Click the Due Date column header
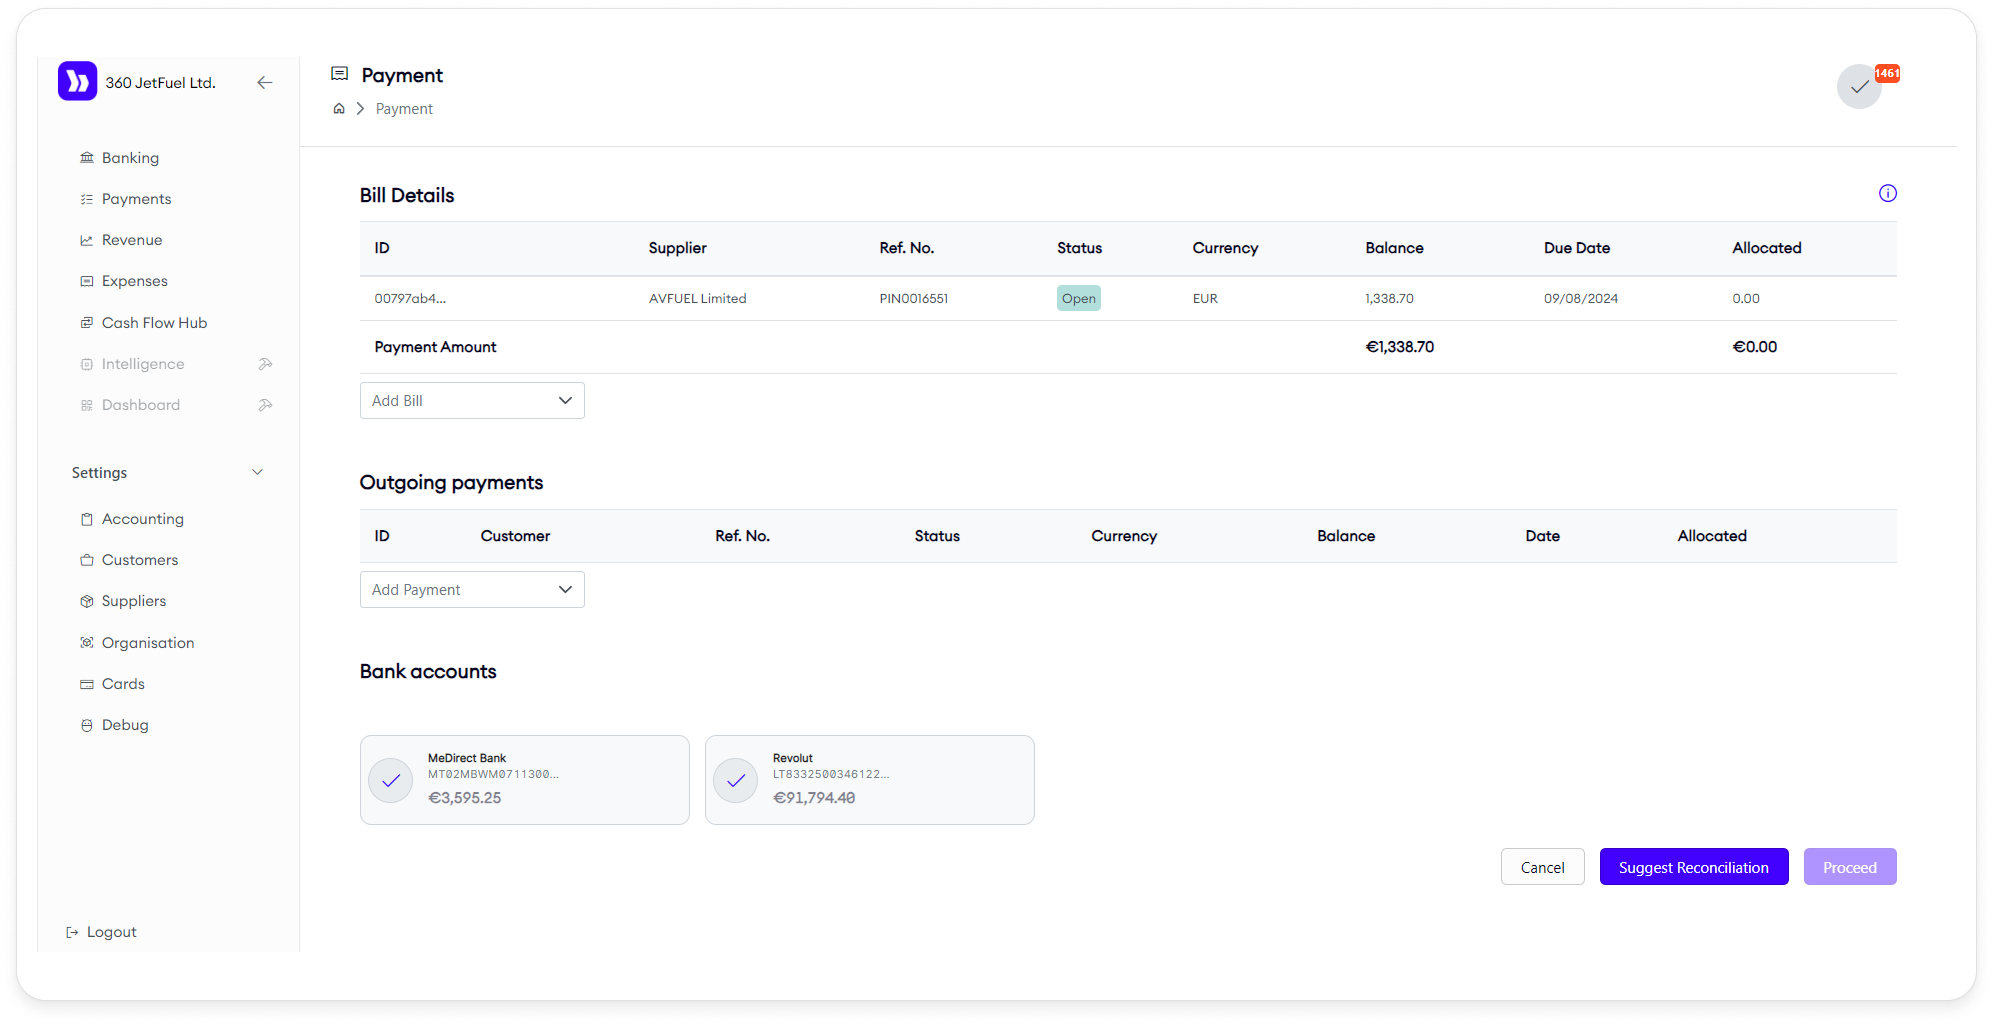Screen dimensions: 1993x1025 pos(1577,248)
